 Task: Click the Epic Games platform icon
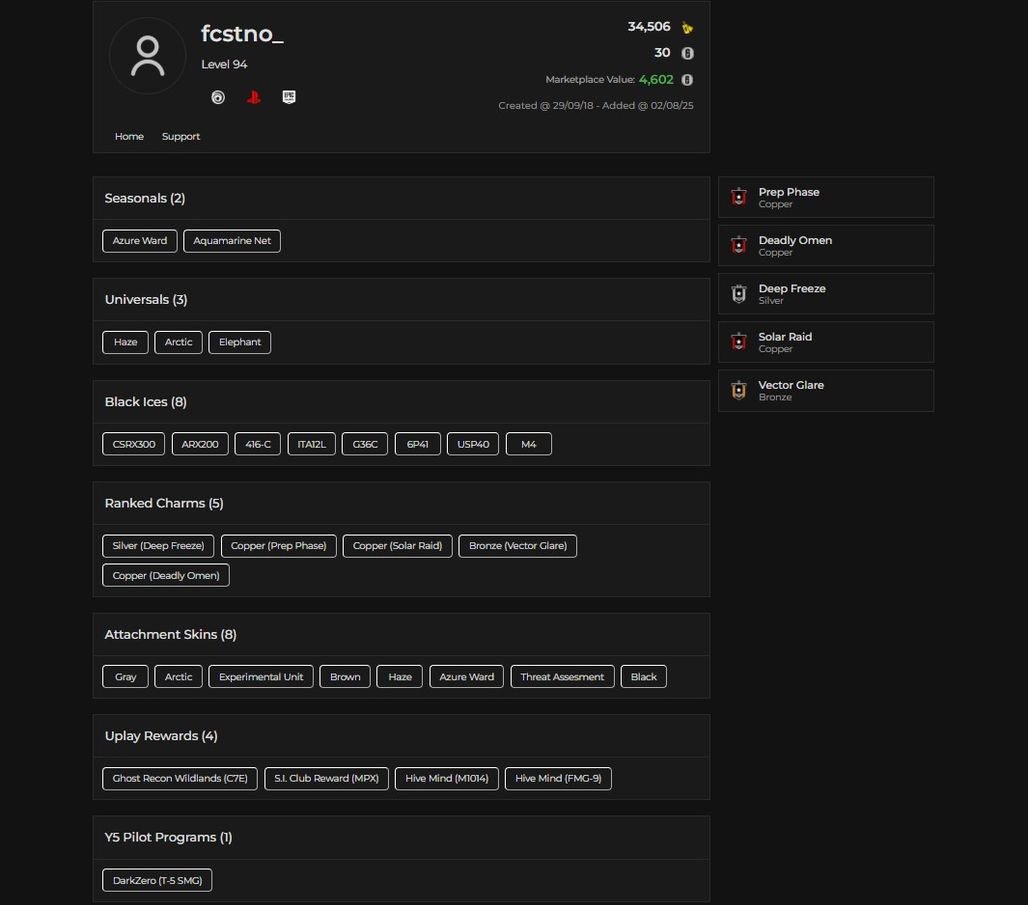point(289,97)
